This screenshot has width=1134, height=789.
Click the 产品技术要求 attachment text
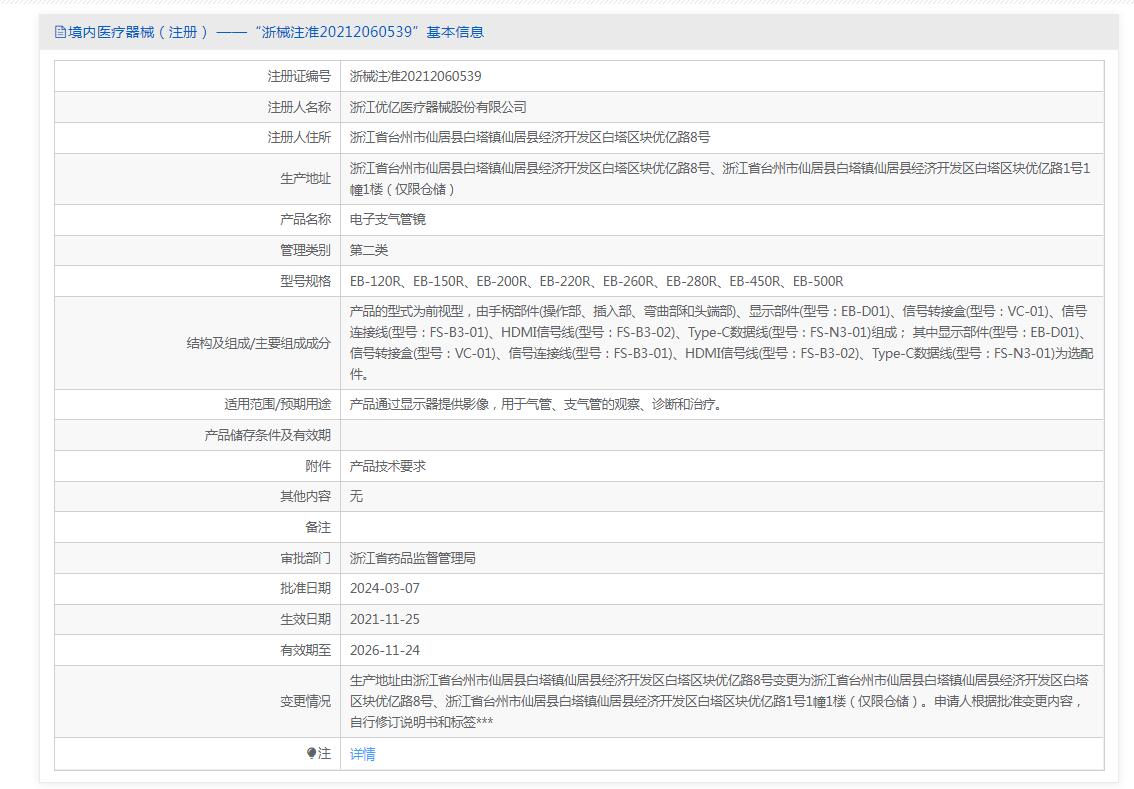click(x=388, y=466)
